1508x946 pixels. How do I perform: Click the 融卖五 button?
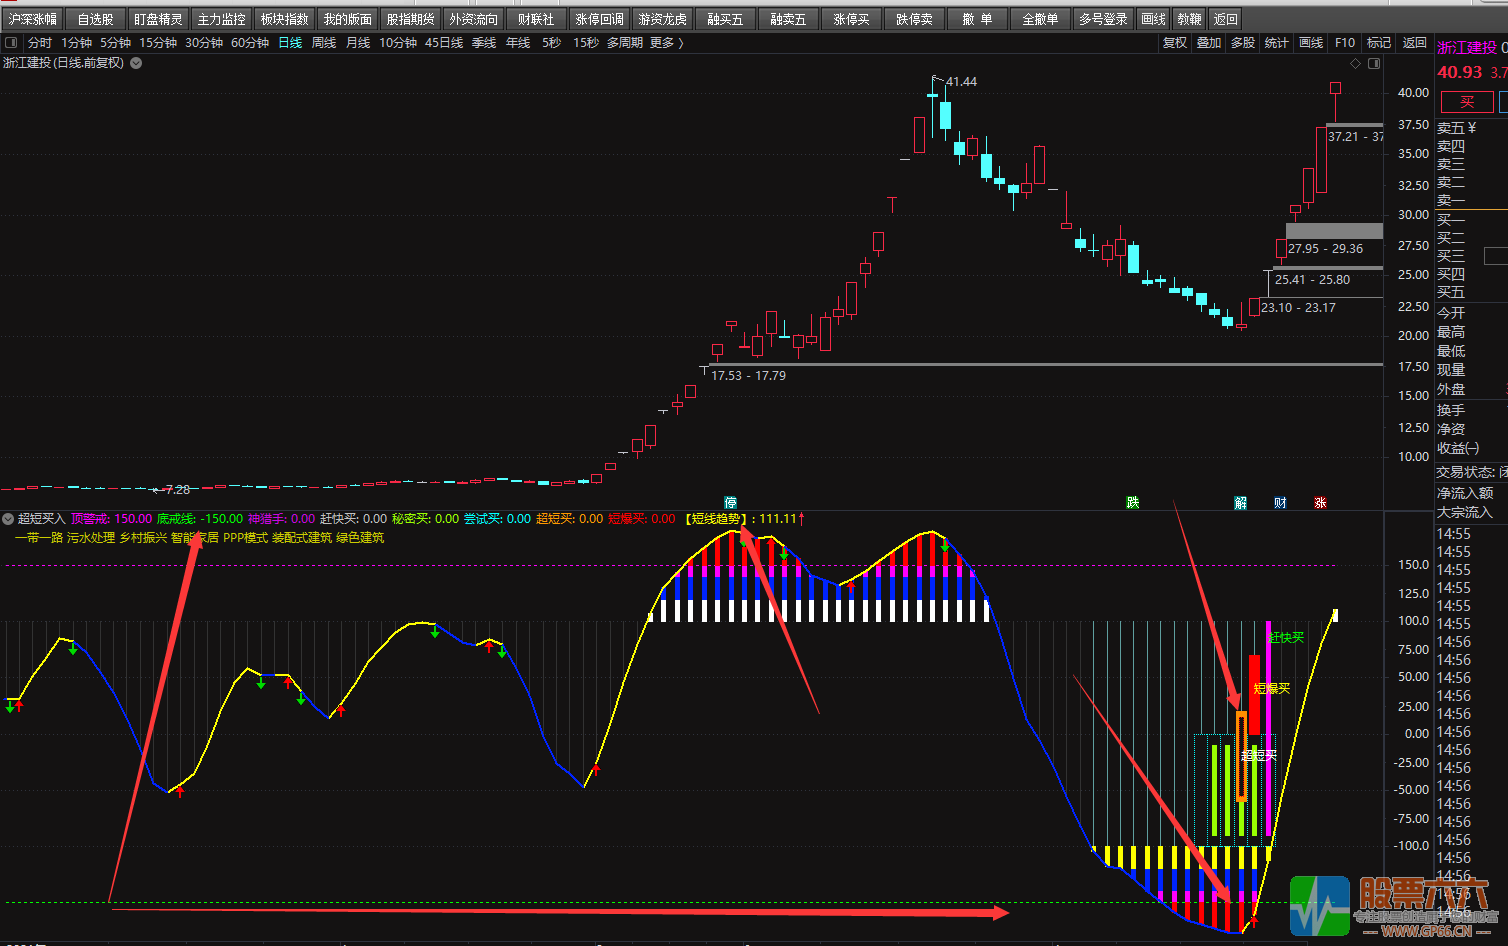tap(788, 19)
